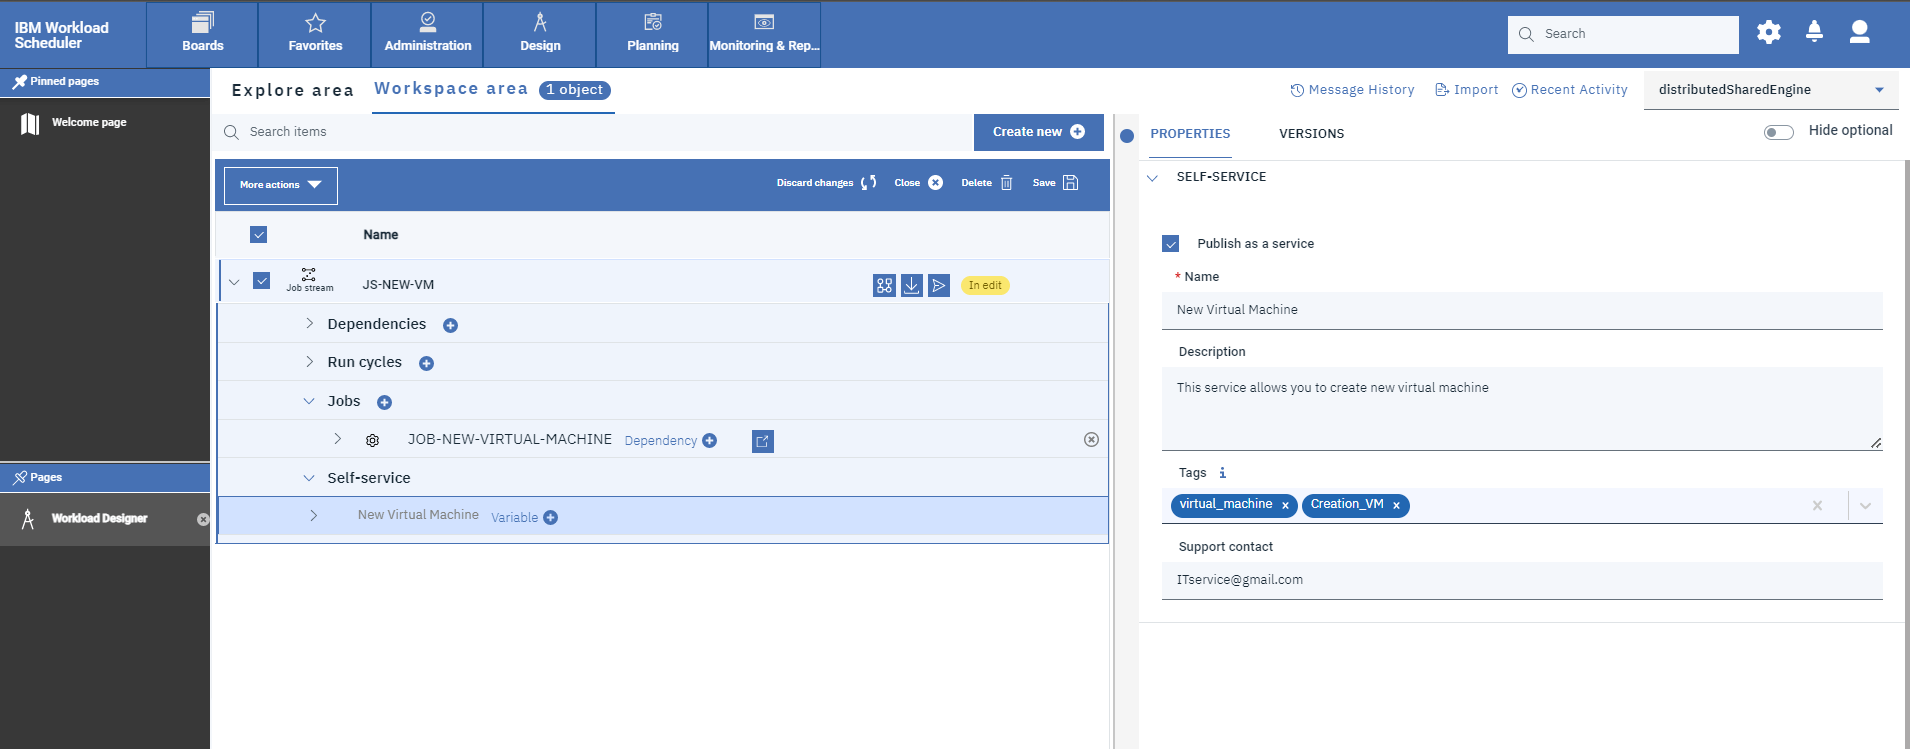Click the submit arrow icon for JS-NEW-VM
Viewport: 1910px width, 749px height.
pos(938,286)
